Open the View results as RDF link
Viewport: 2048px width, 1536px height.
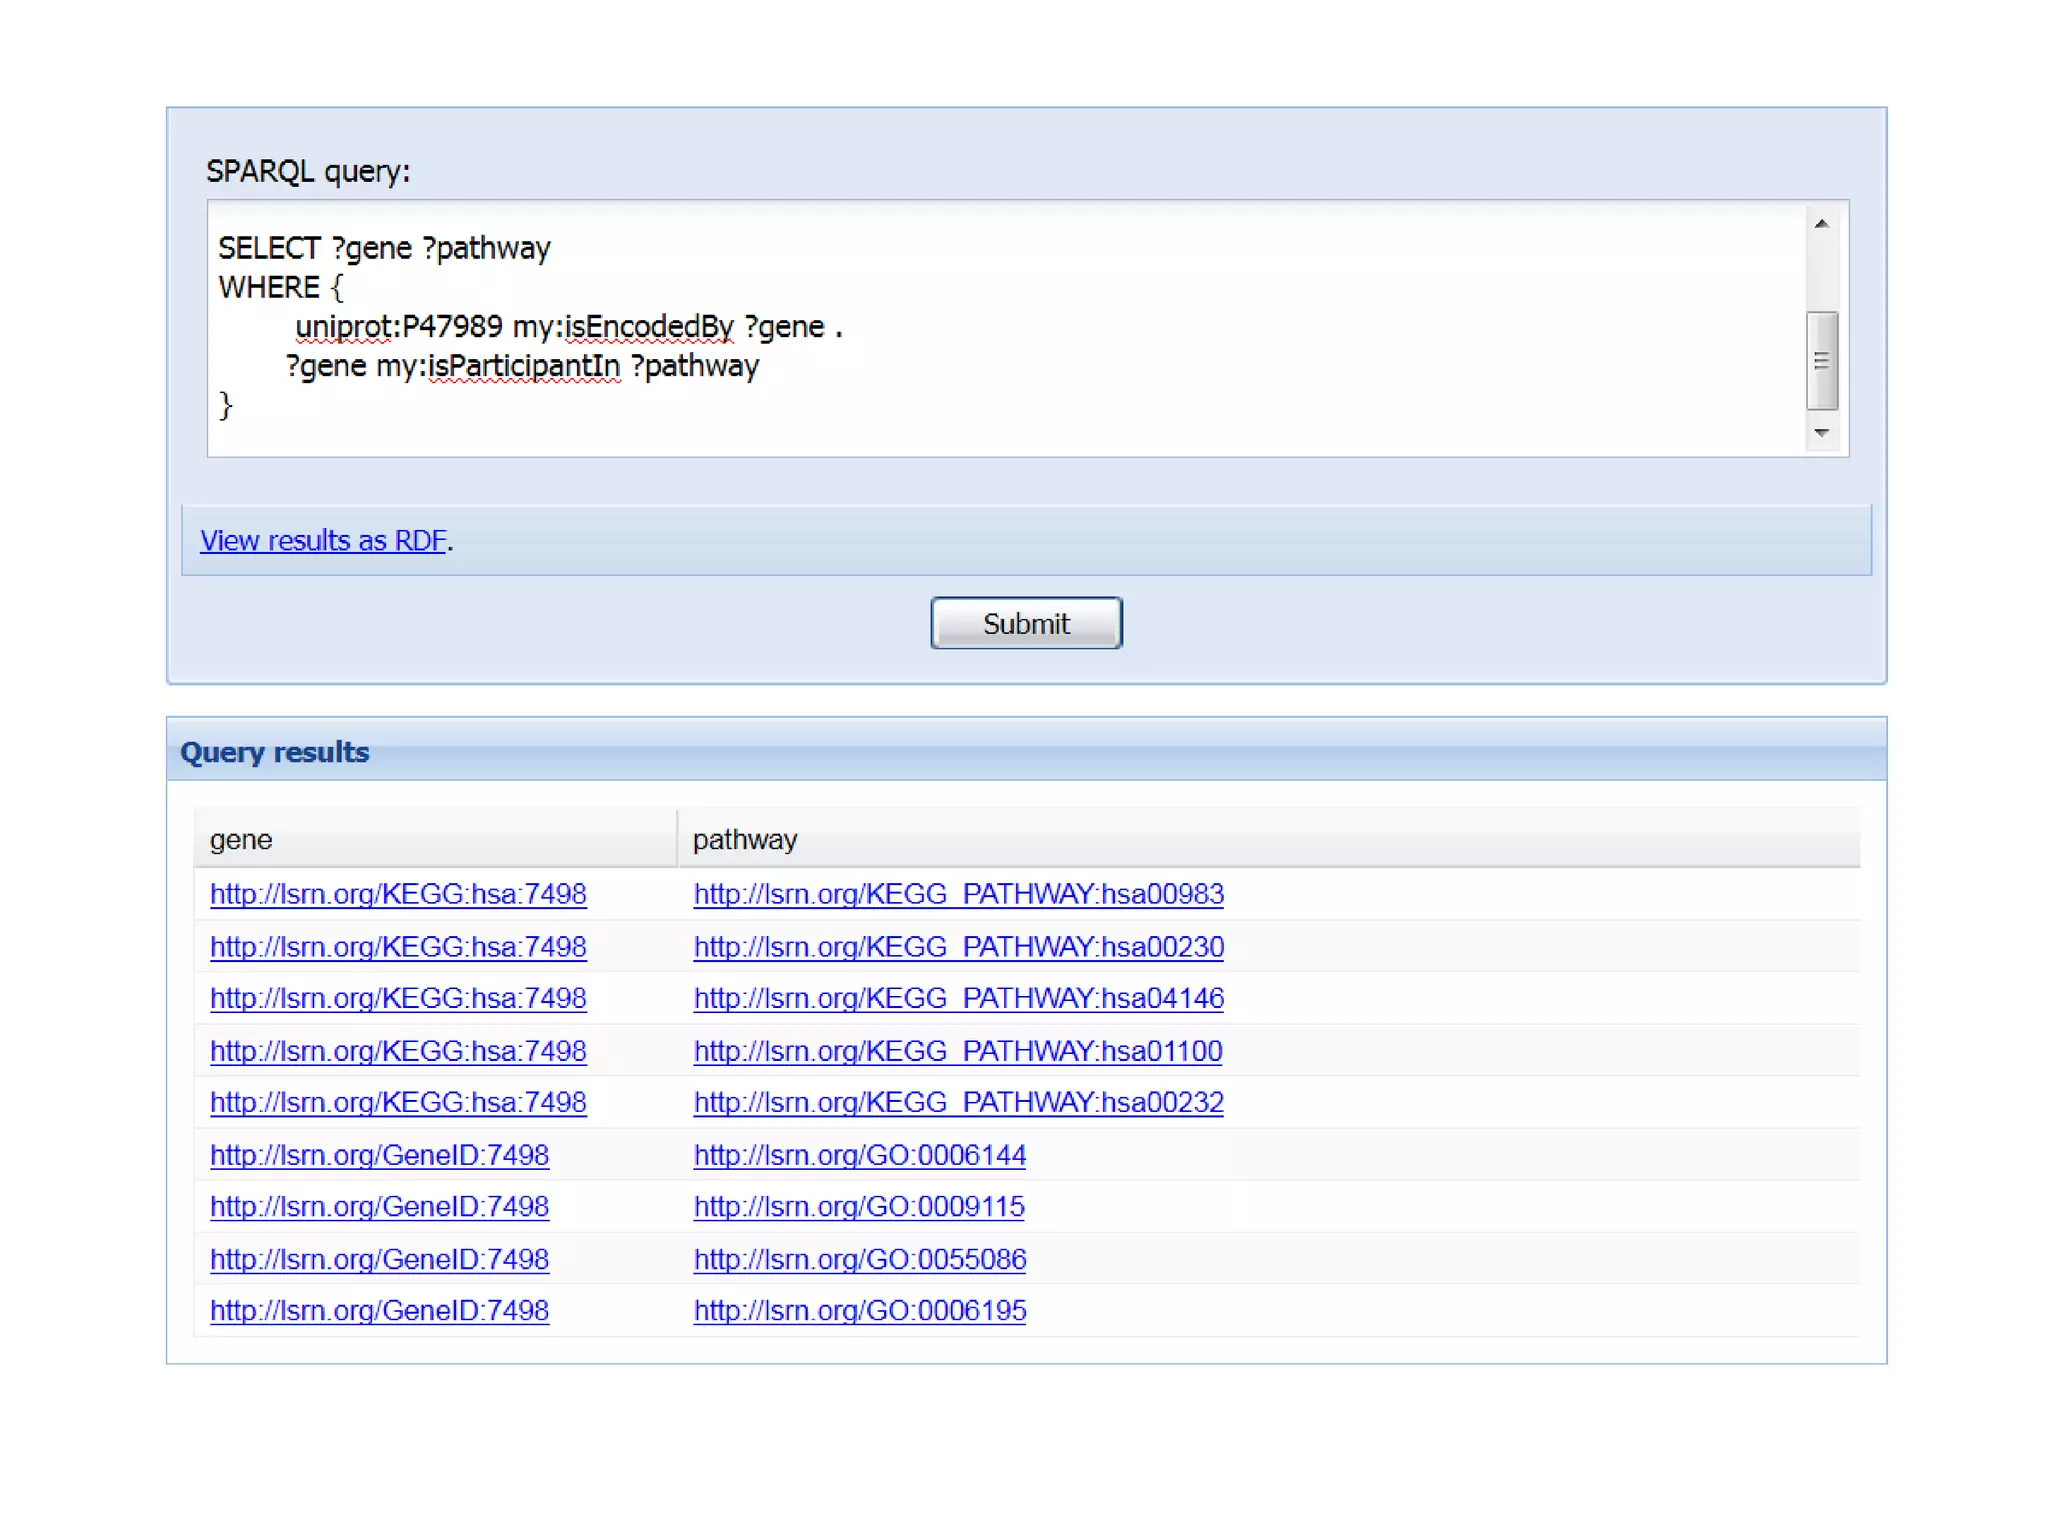pyautogui.click(x=323, y=540)
